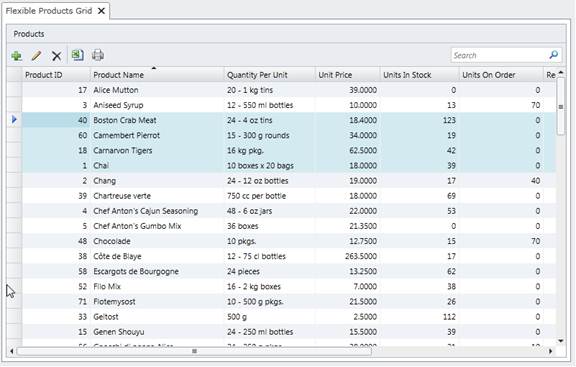Click the Export to Excel icon

(x=78, y=55)
